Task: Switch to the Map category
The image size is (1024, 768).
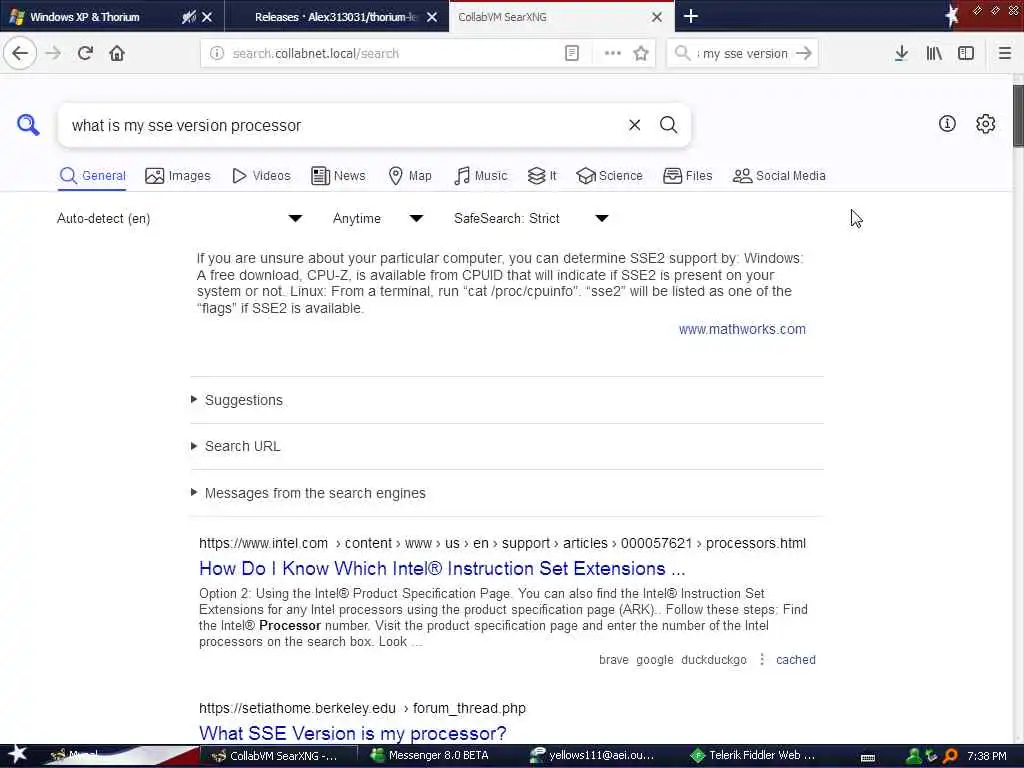Action: point(410,176)
